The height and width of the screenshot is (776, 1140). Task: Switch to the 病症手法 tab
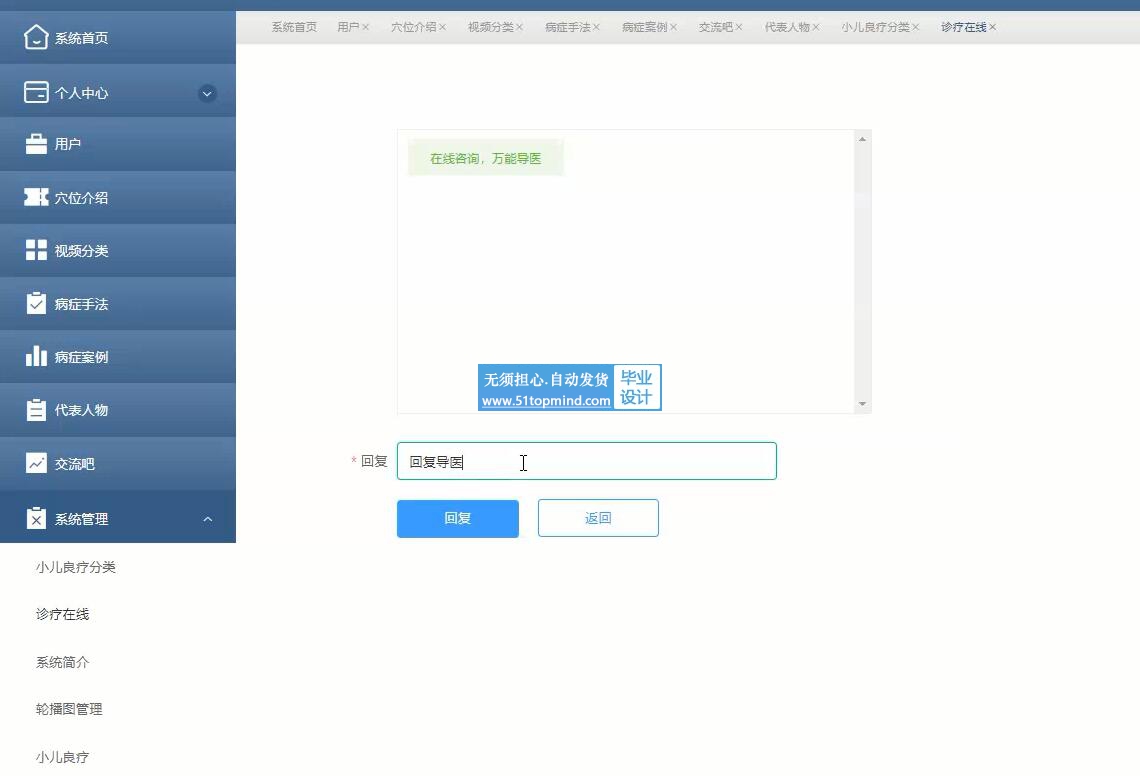tap(568, 27)
